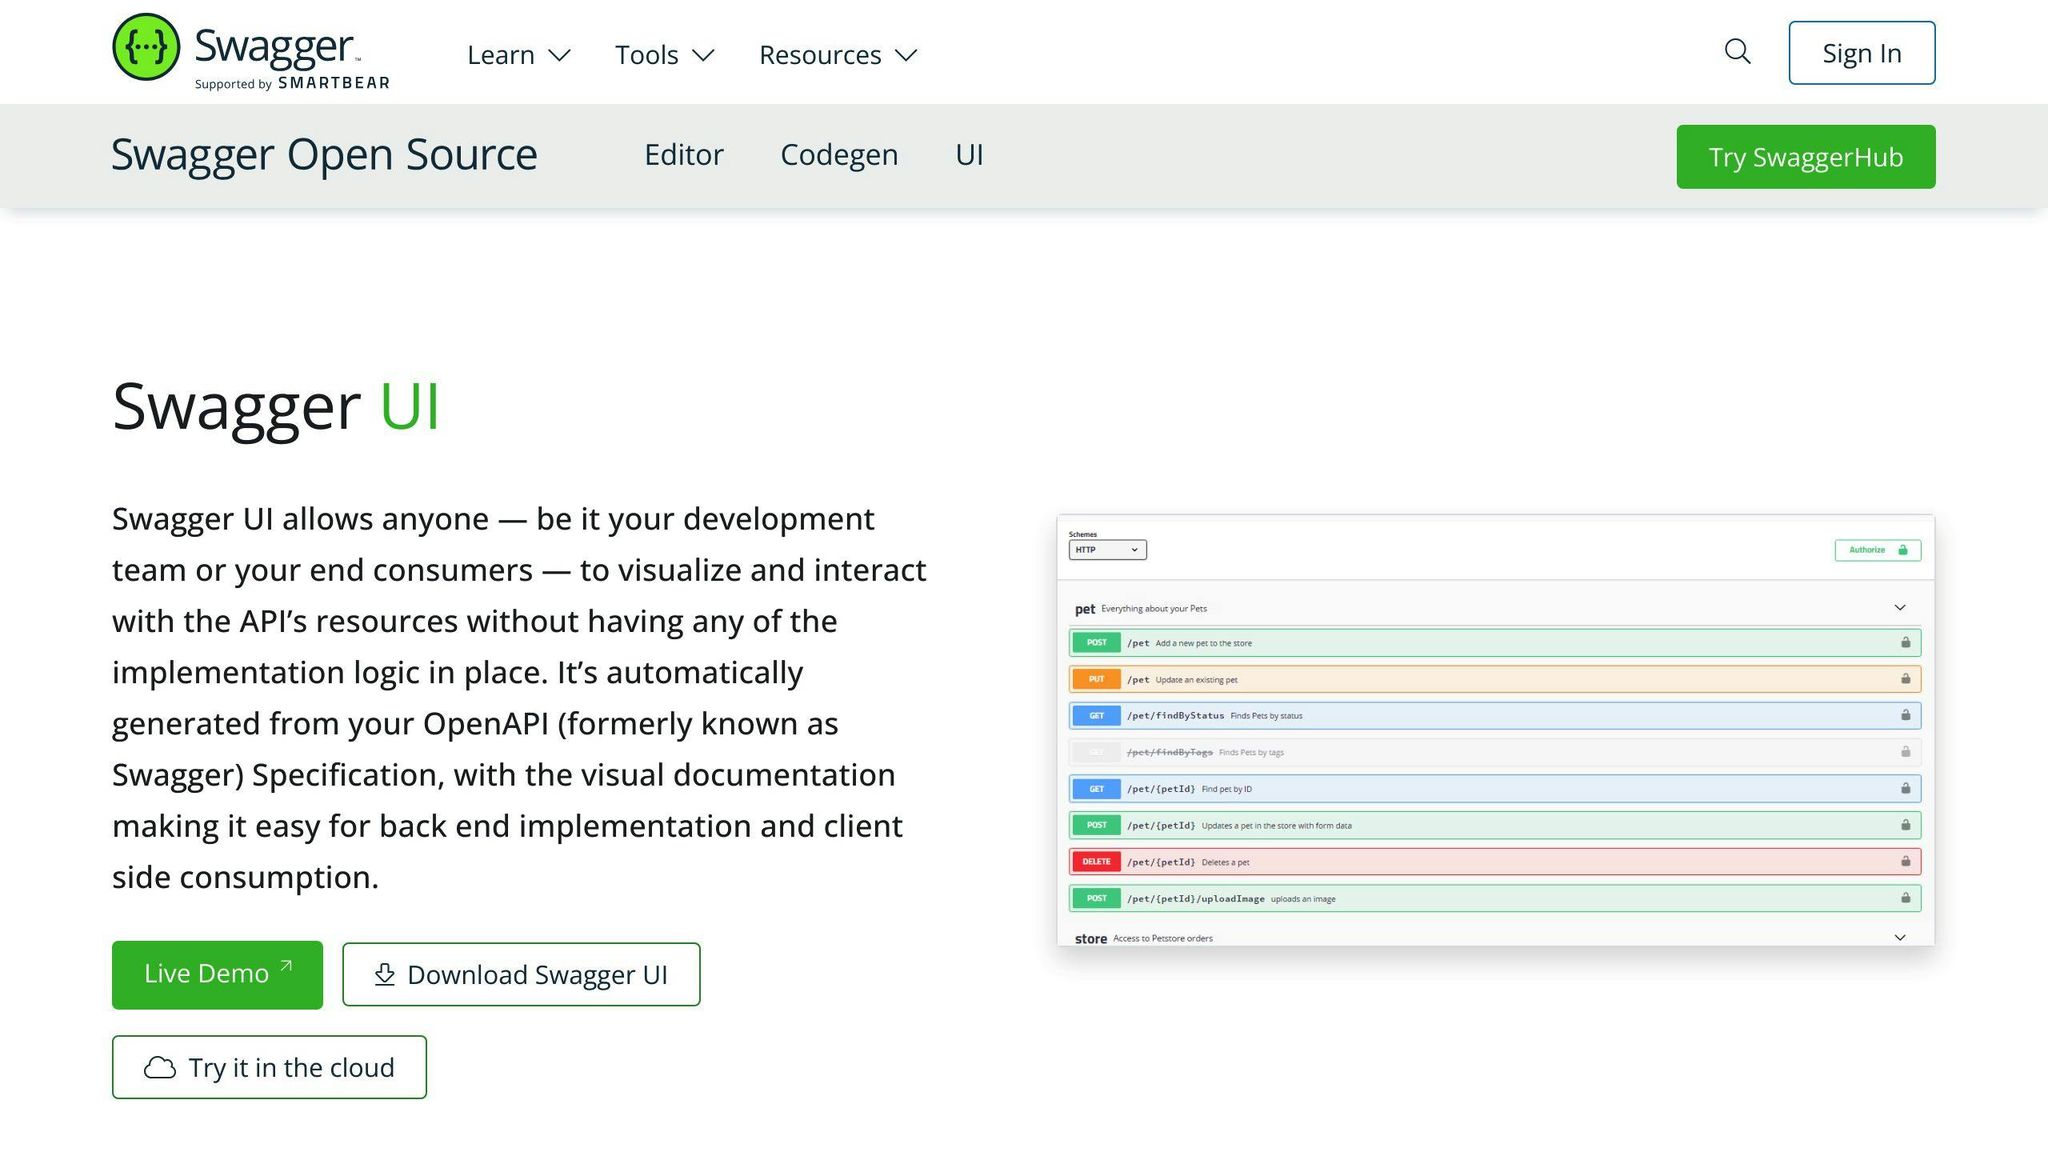Expand the GET /pet/{petId} endpoint row

pyautogui.click(x=1400, y=788)
